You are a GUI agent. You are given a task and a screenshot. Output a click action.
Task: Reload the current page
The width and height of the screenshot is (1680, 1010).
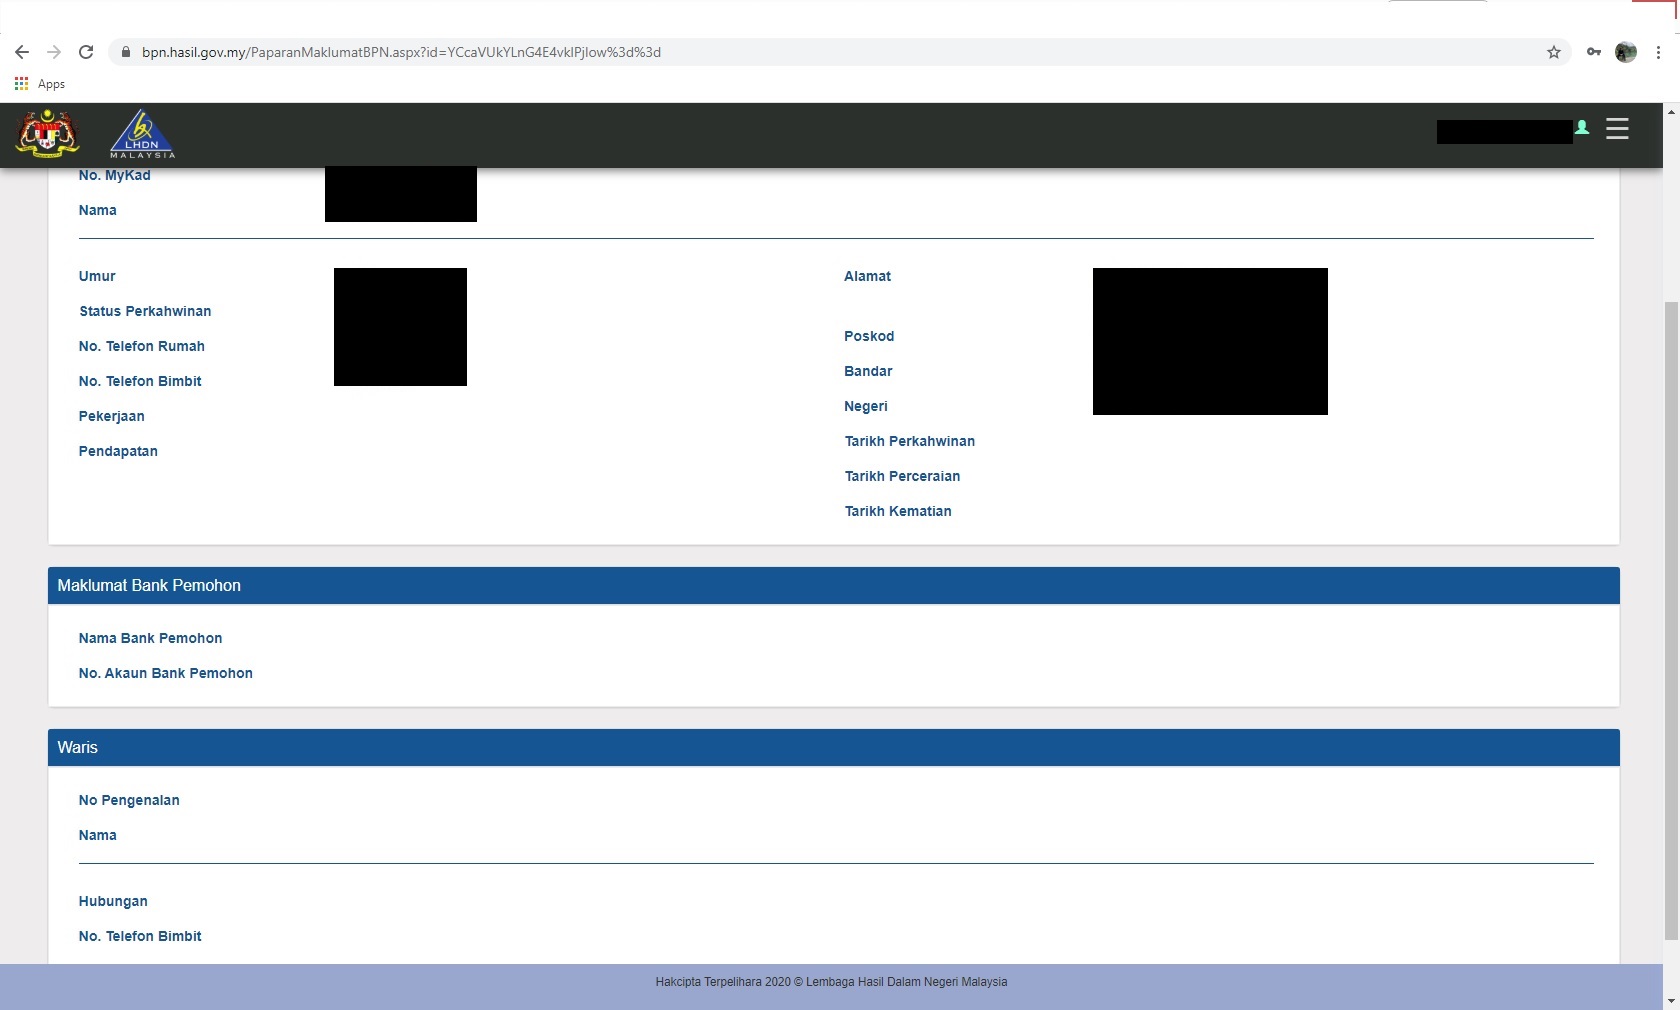pos(86,52)
